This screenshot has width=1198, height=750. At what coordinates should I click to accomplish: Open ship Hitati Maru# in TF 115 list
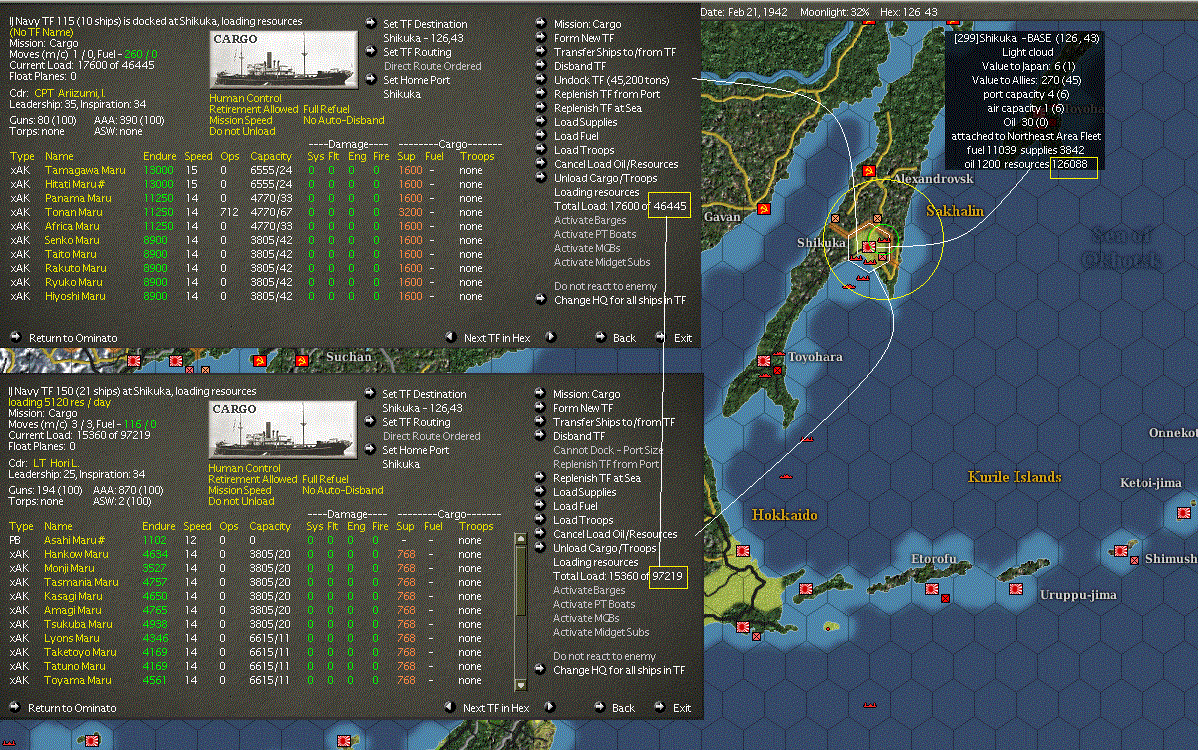click(x=75, y=184)
